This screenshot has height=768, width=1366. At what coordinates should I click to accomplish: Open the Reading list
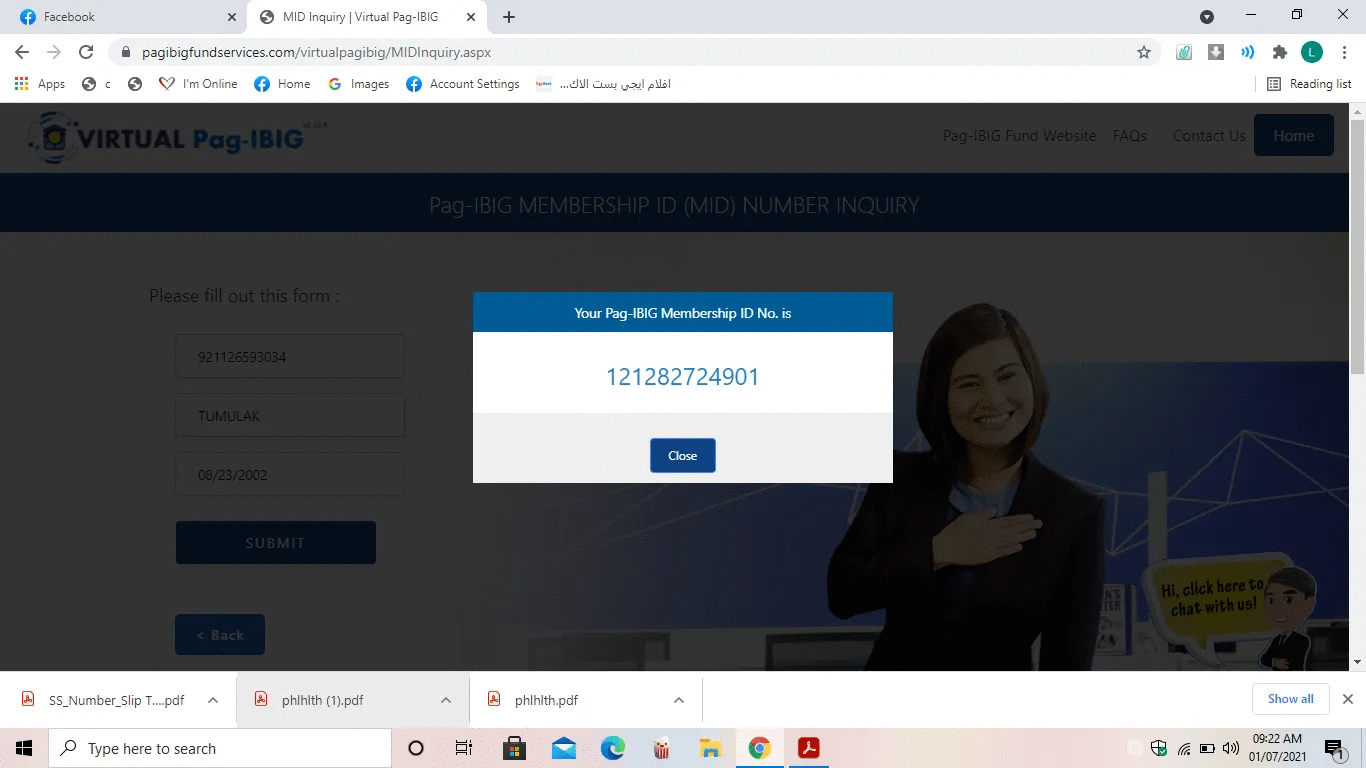coord(1309,84)
